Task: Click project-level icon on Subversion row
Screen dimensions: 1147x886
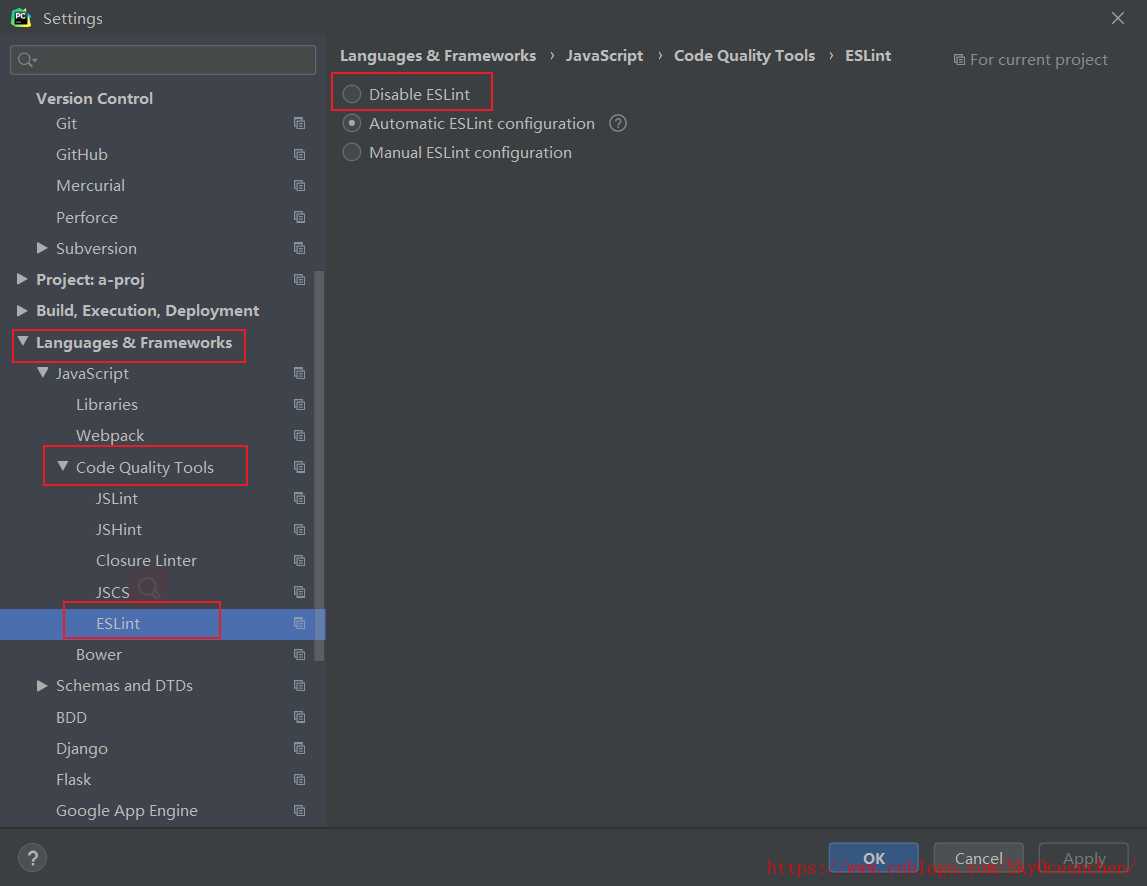Action: coord(299,248)
